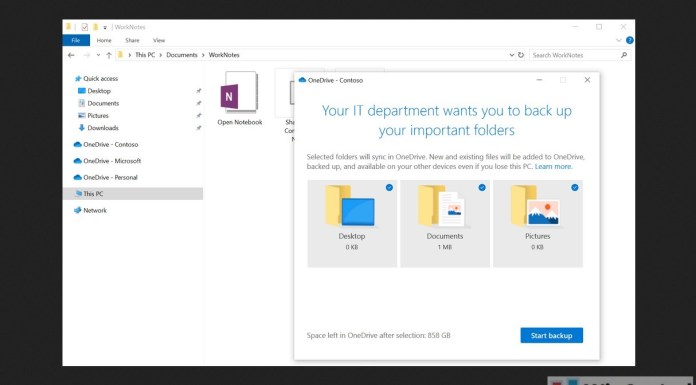Switch to the View ribbon tab
Screen dimensions: 696x385
(159, 40)
